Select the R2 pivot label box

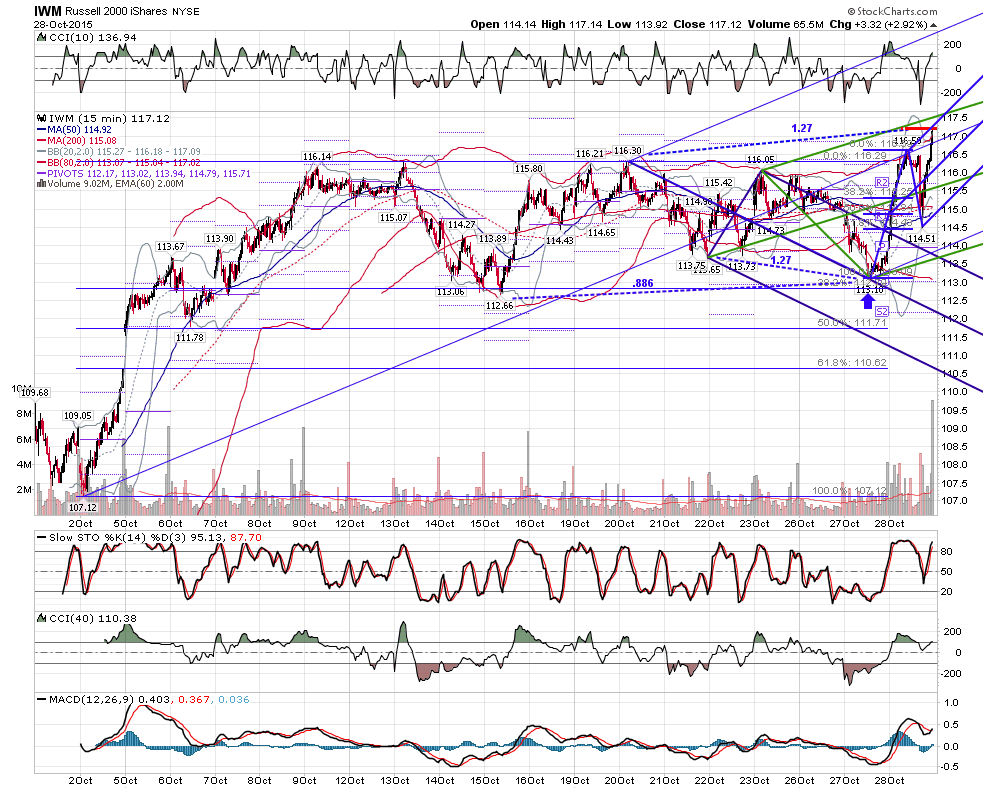pyautogui.click(x=882, y=183)
